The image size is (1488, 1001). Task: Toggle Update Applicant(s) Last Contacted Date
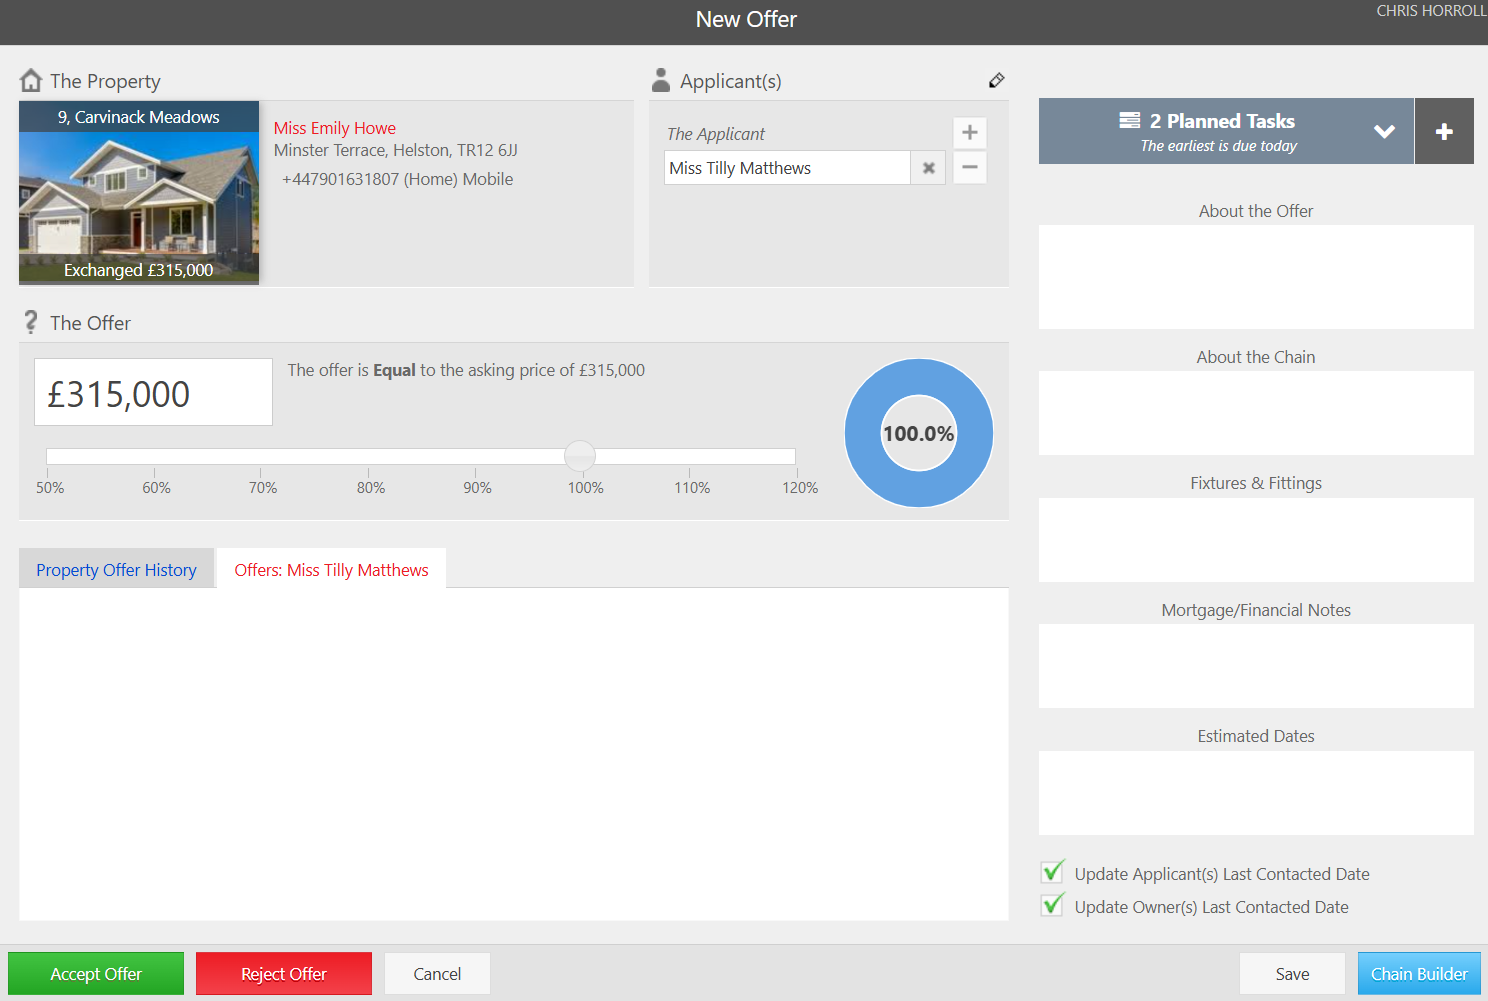click(x=1052, y=872)
